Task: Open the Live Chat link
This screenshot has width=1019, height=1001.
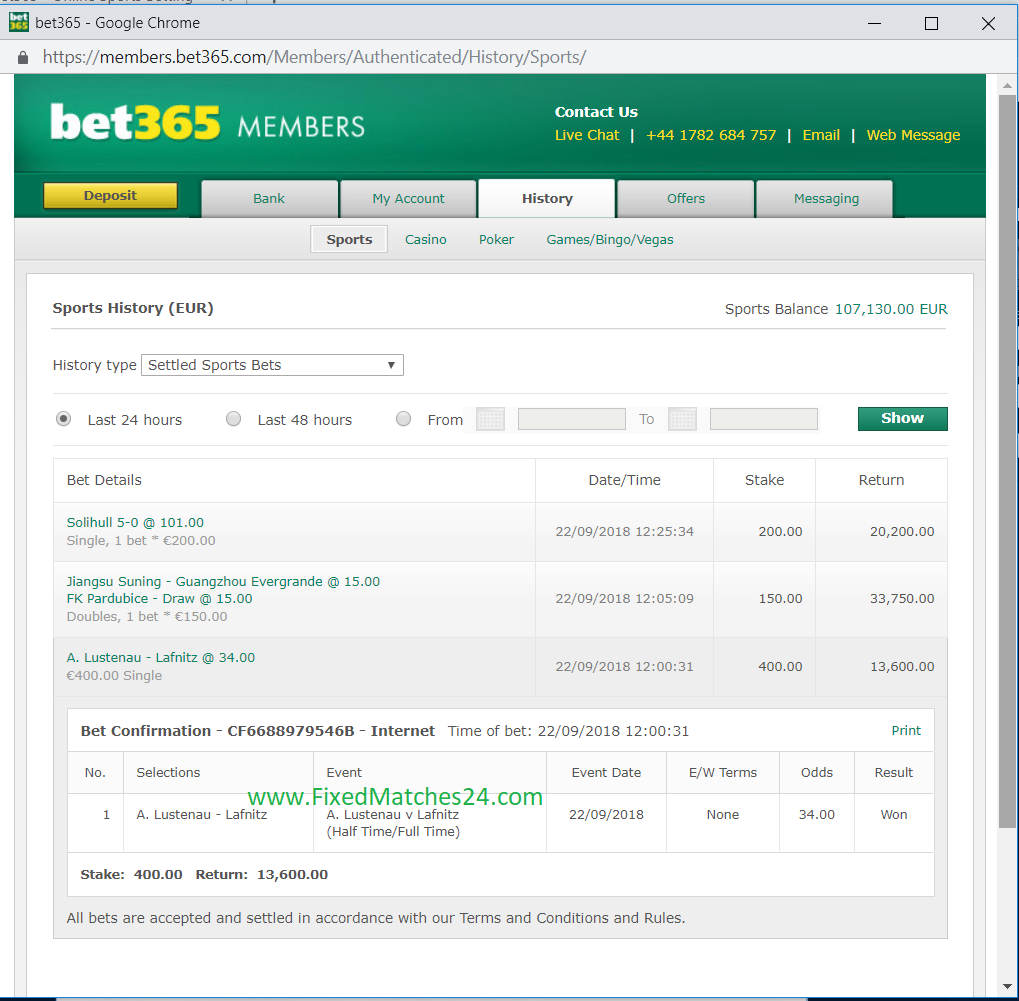Action: click(587, 135)
